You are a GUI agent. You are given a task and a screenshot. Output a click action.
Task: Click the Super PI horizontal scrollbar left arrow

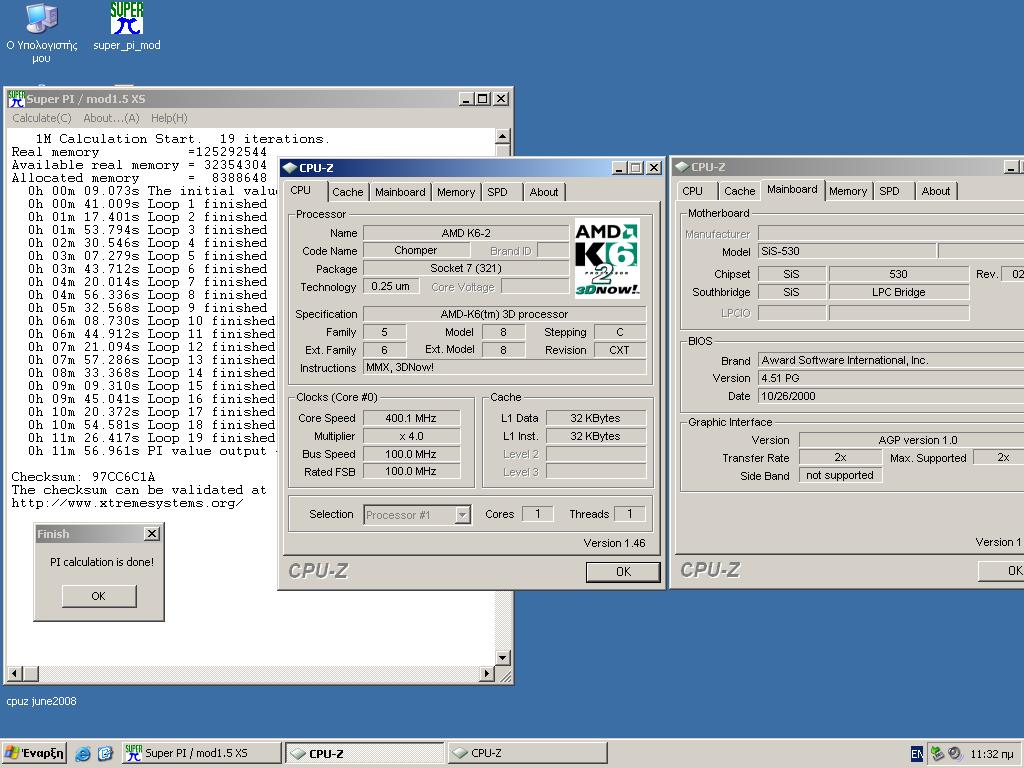click(15, 673)
